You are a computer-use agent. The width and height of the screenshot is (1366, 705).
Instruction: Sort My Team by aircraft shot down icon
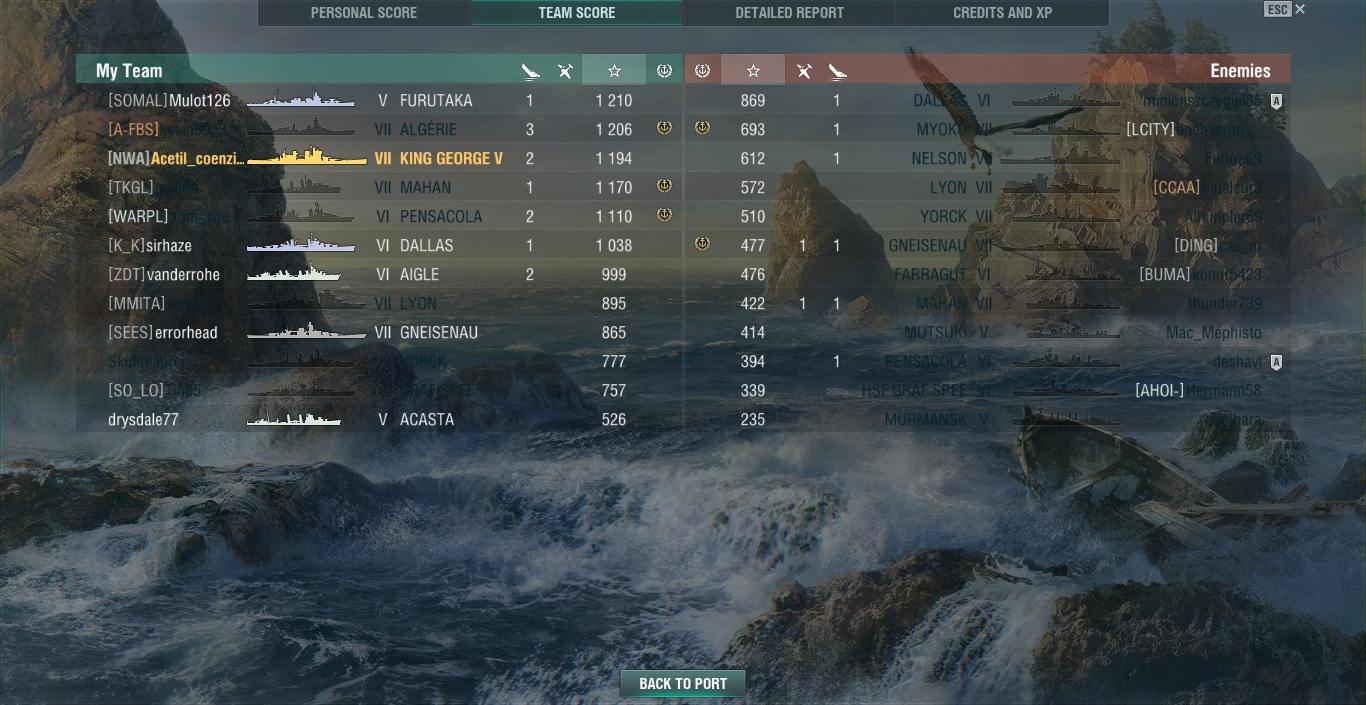[566, 70]
